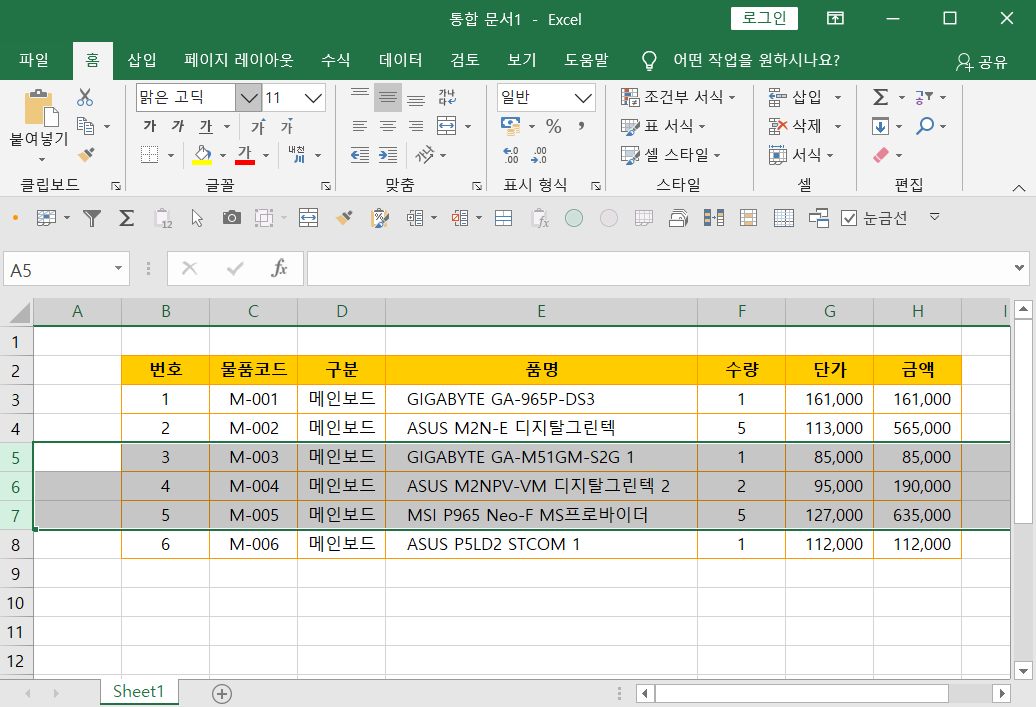Click Clear eraser icon

pyautogui.click(x=881, y=155)
